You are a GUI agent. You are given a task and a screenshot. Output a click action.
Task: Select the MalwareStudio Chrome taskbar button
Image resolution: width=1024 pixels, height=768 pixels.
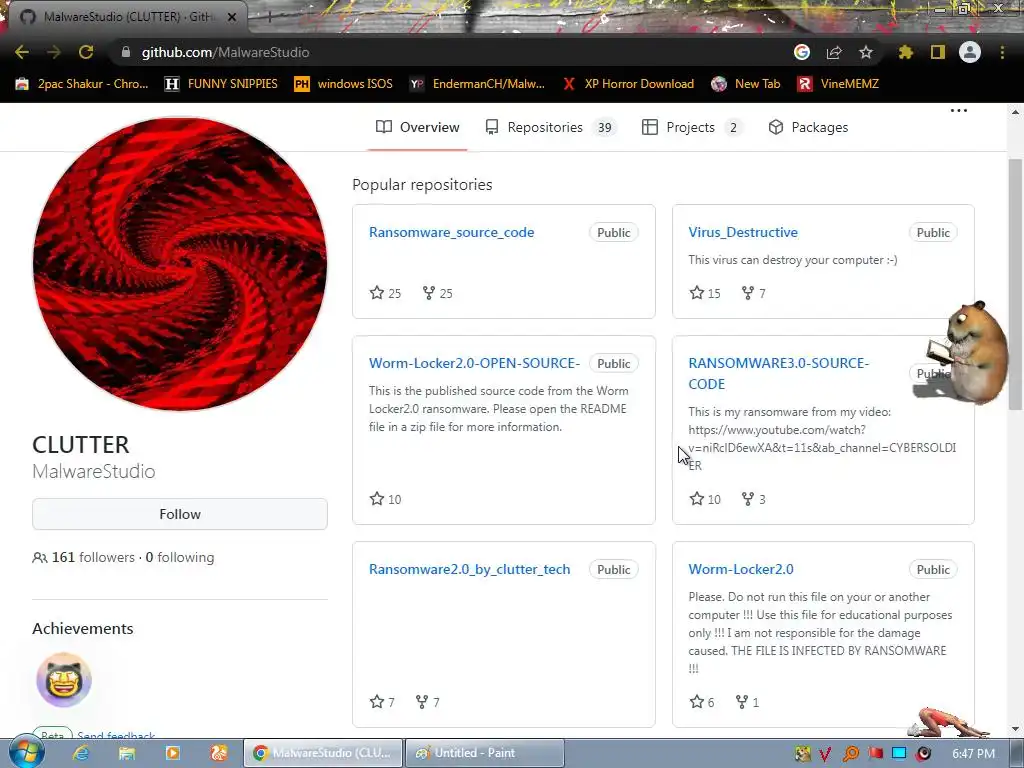point(323,753)
